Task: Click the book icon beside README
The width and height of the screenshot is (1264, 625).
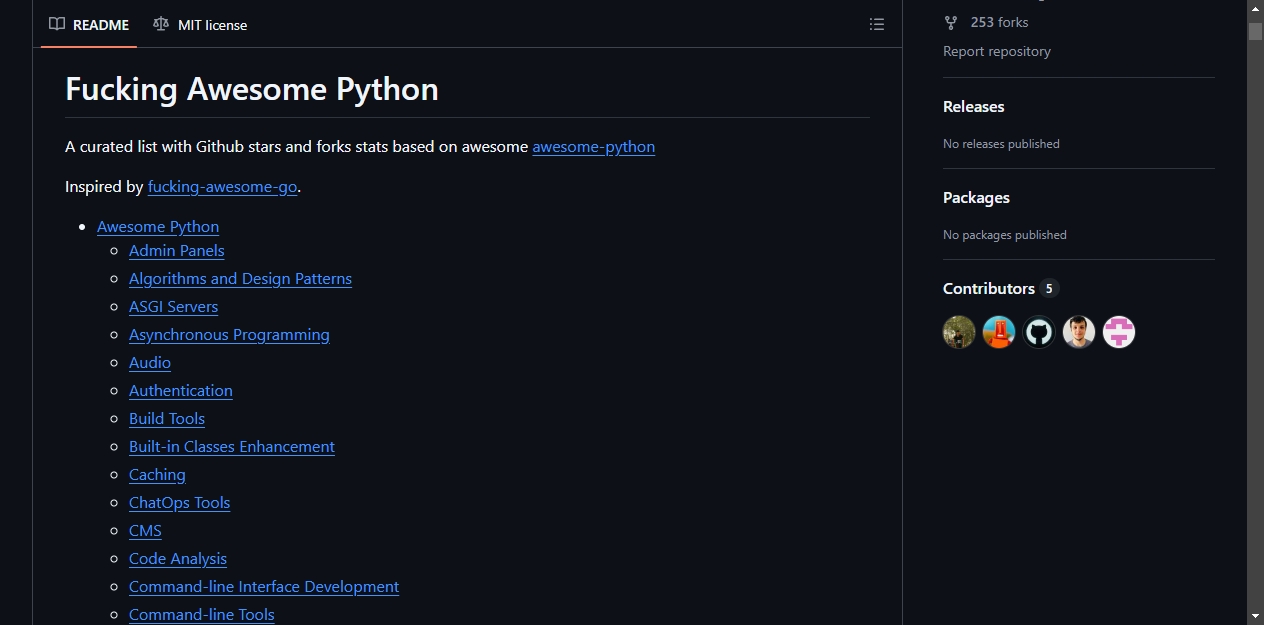Action: point(57,24)
